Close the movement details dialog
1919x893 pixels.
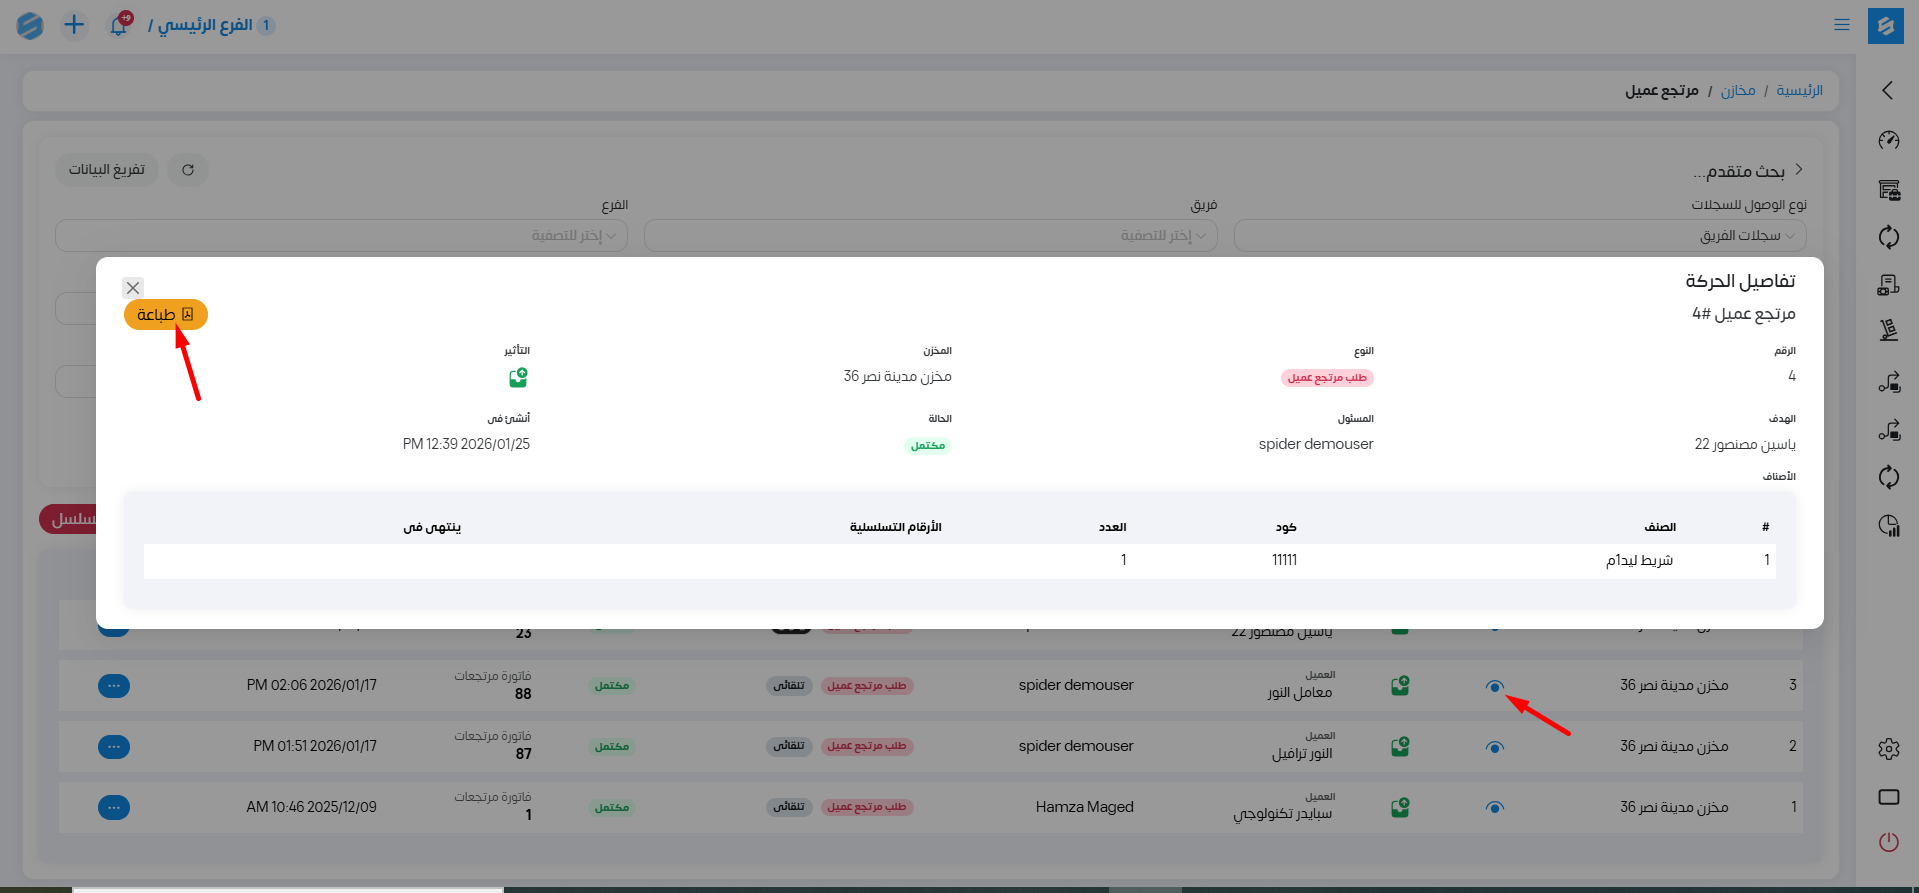coord(133,288)
